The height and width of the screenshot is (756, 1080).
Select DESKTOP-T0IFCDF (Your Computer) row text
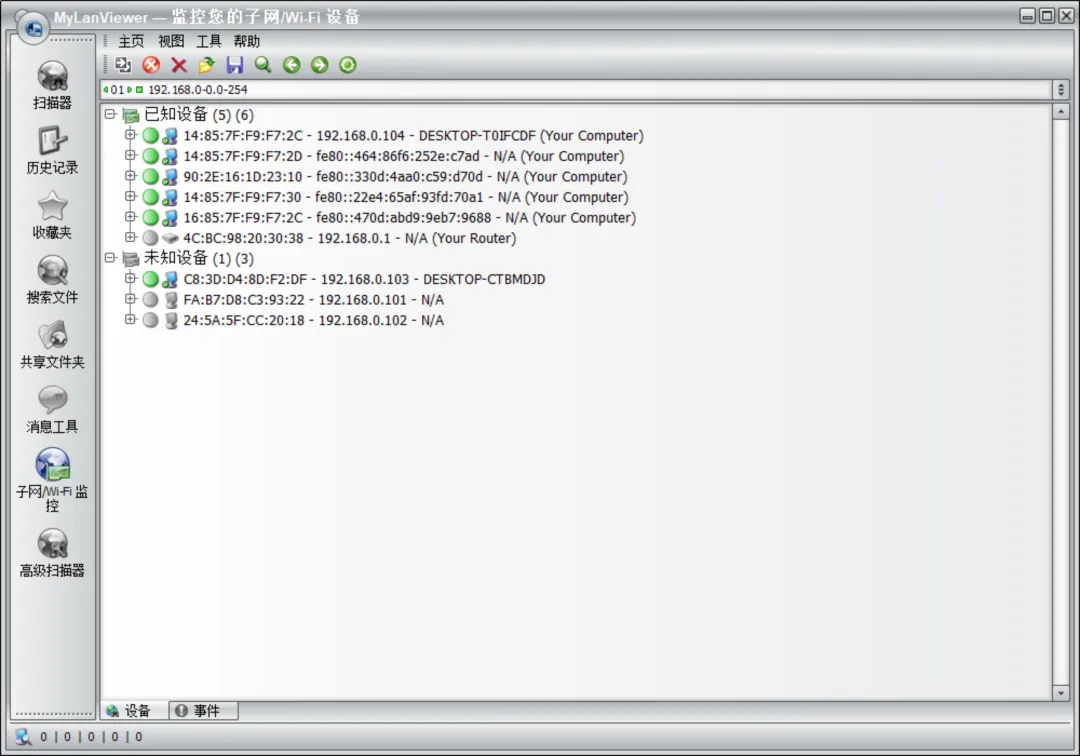pos(413,136)
